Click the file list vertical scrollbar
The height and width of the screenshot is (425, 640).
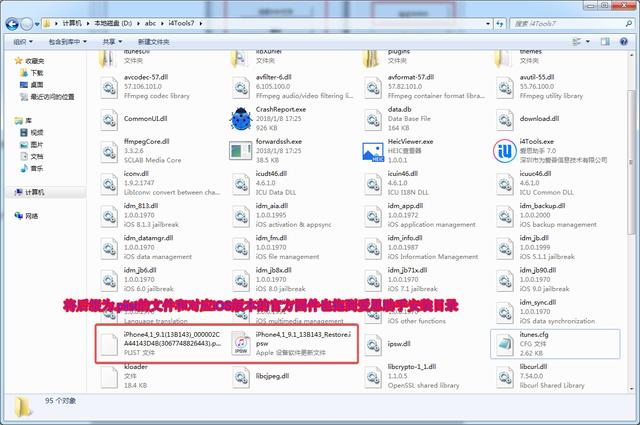pos(632,163)
